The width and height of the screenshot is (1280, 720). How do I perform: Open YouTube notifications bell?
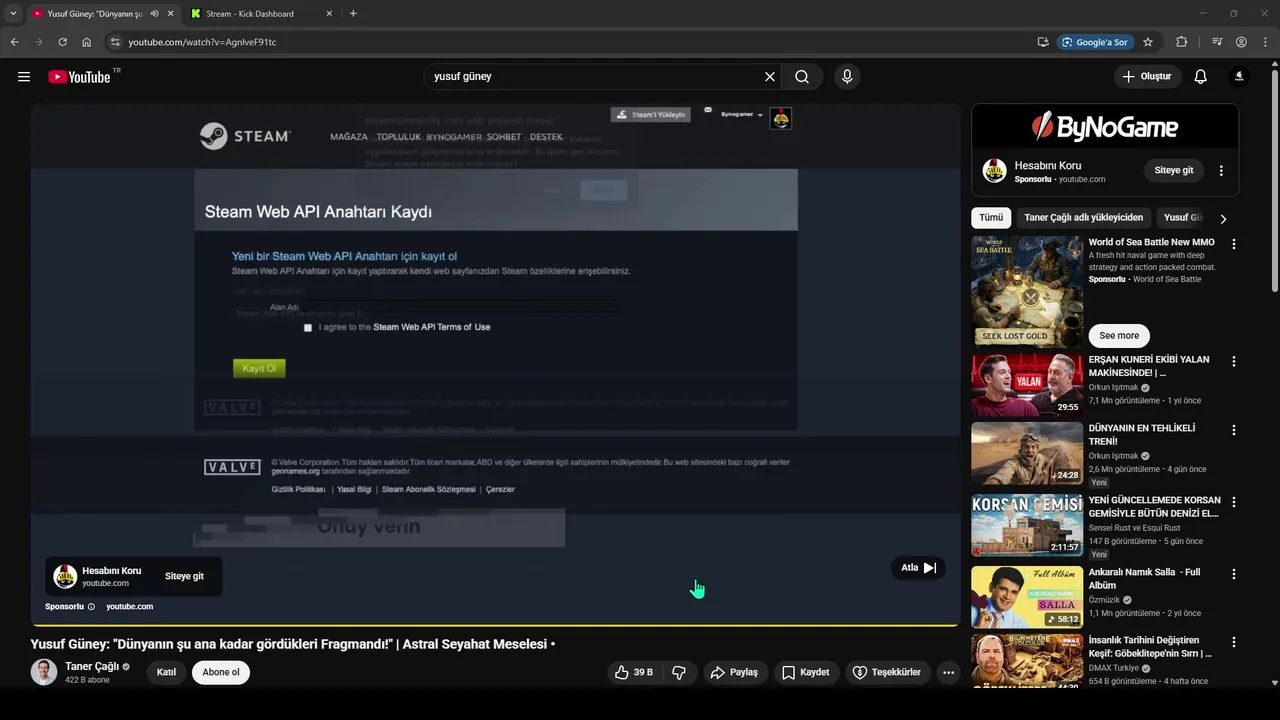[x=1201, y=77]
